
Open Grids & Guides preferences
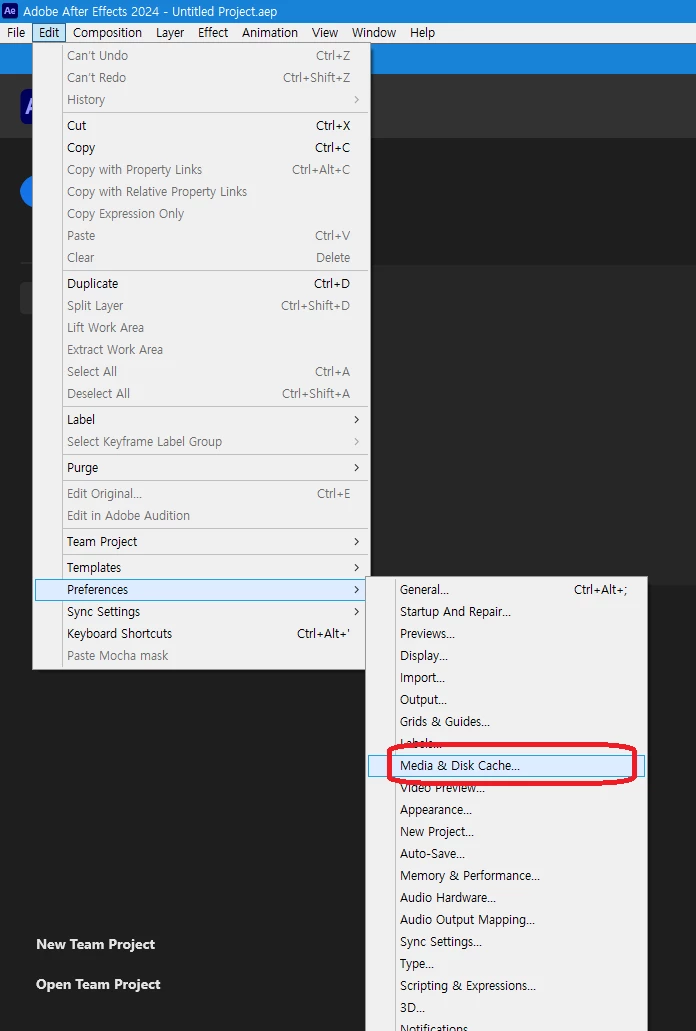[506, 722]
